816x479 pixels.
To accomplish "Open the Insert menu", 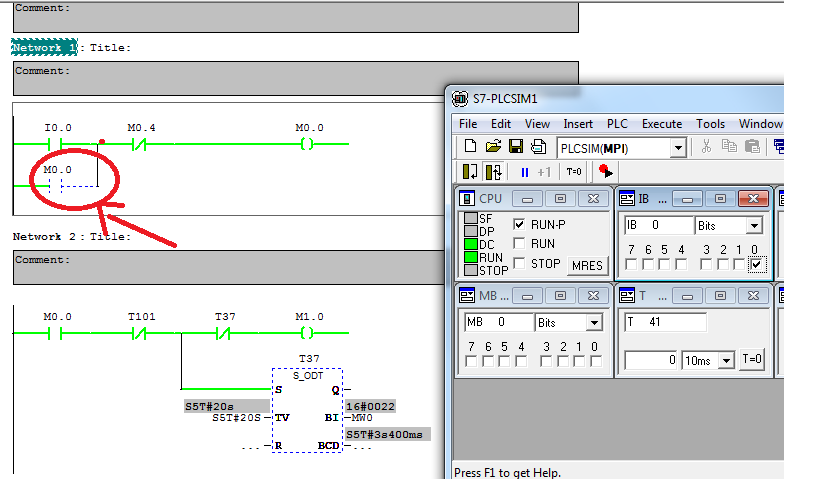I will [578, 124].
